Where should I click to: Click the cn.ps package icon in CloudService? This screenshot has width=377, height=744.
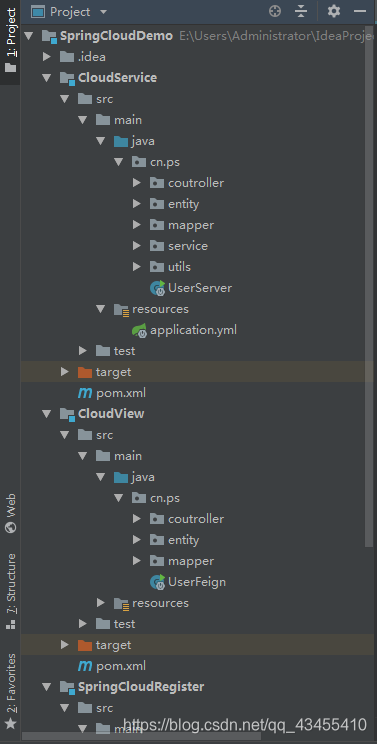pos(139,162)
